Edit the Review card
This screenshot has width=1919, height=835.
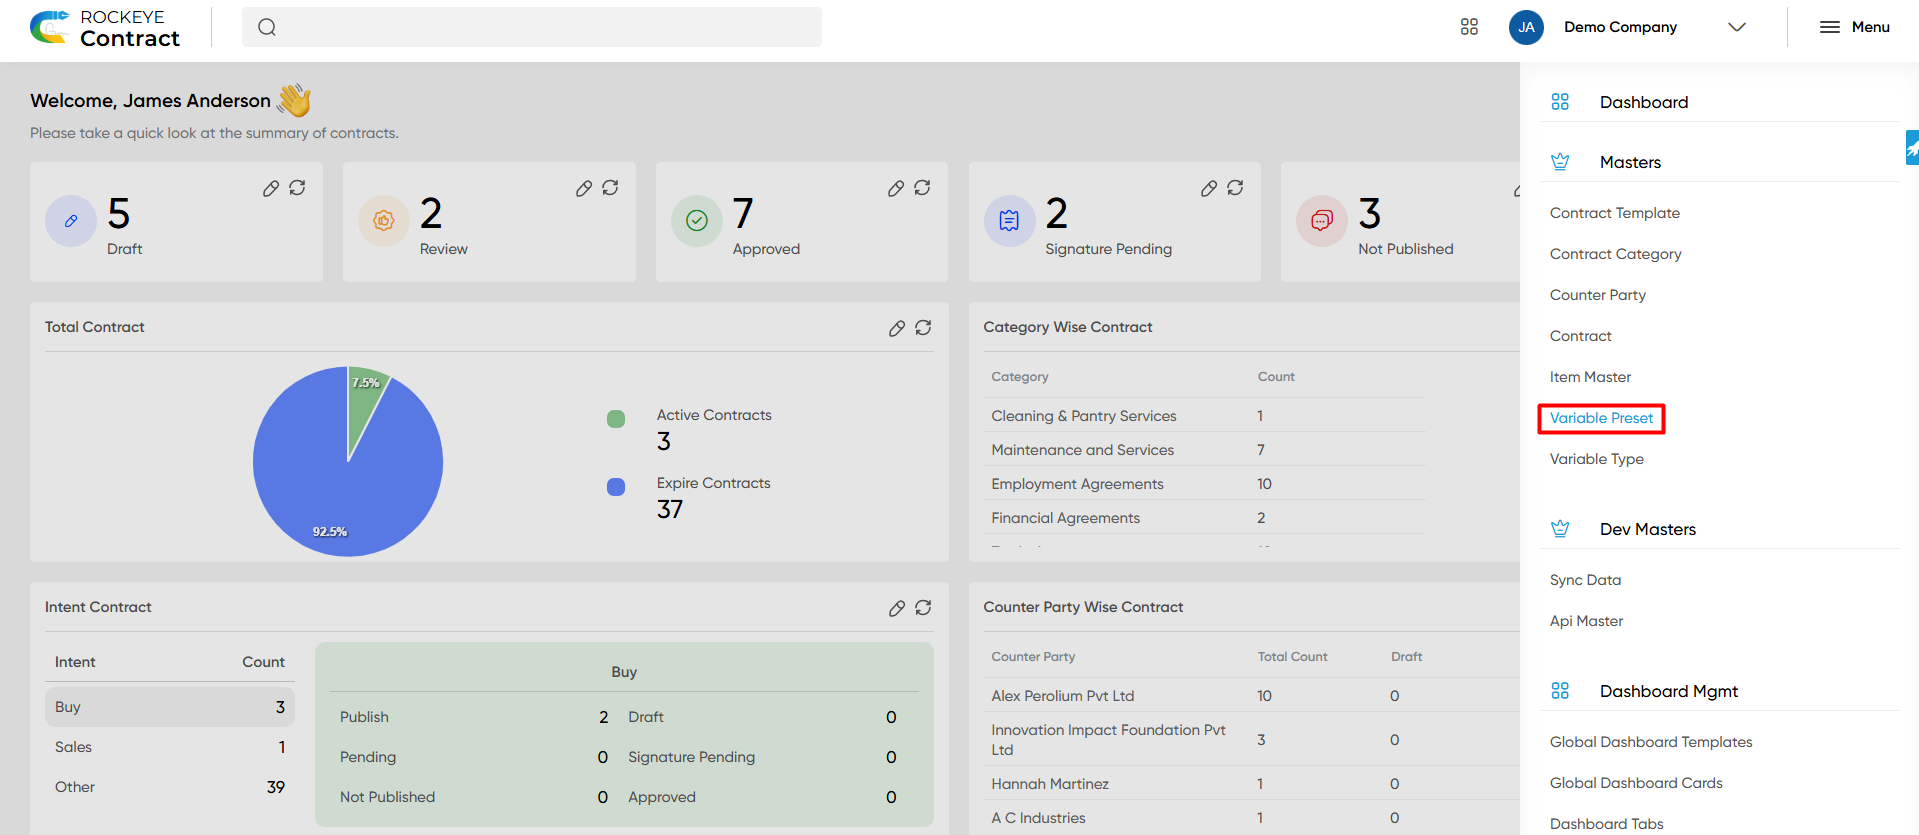584,188
